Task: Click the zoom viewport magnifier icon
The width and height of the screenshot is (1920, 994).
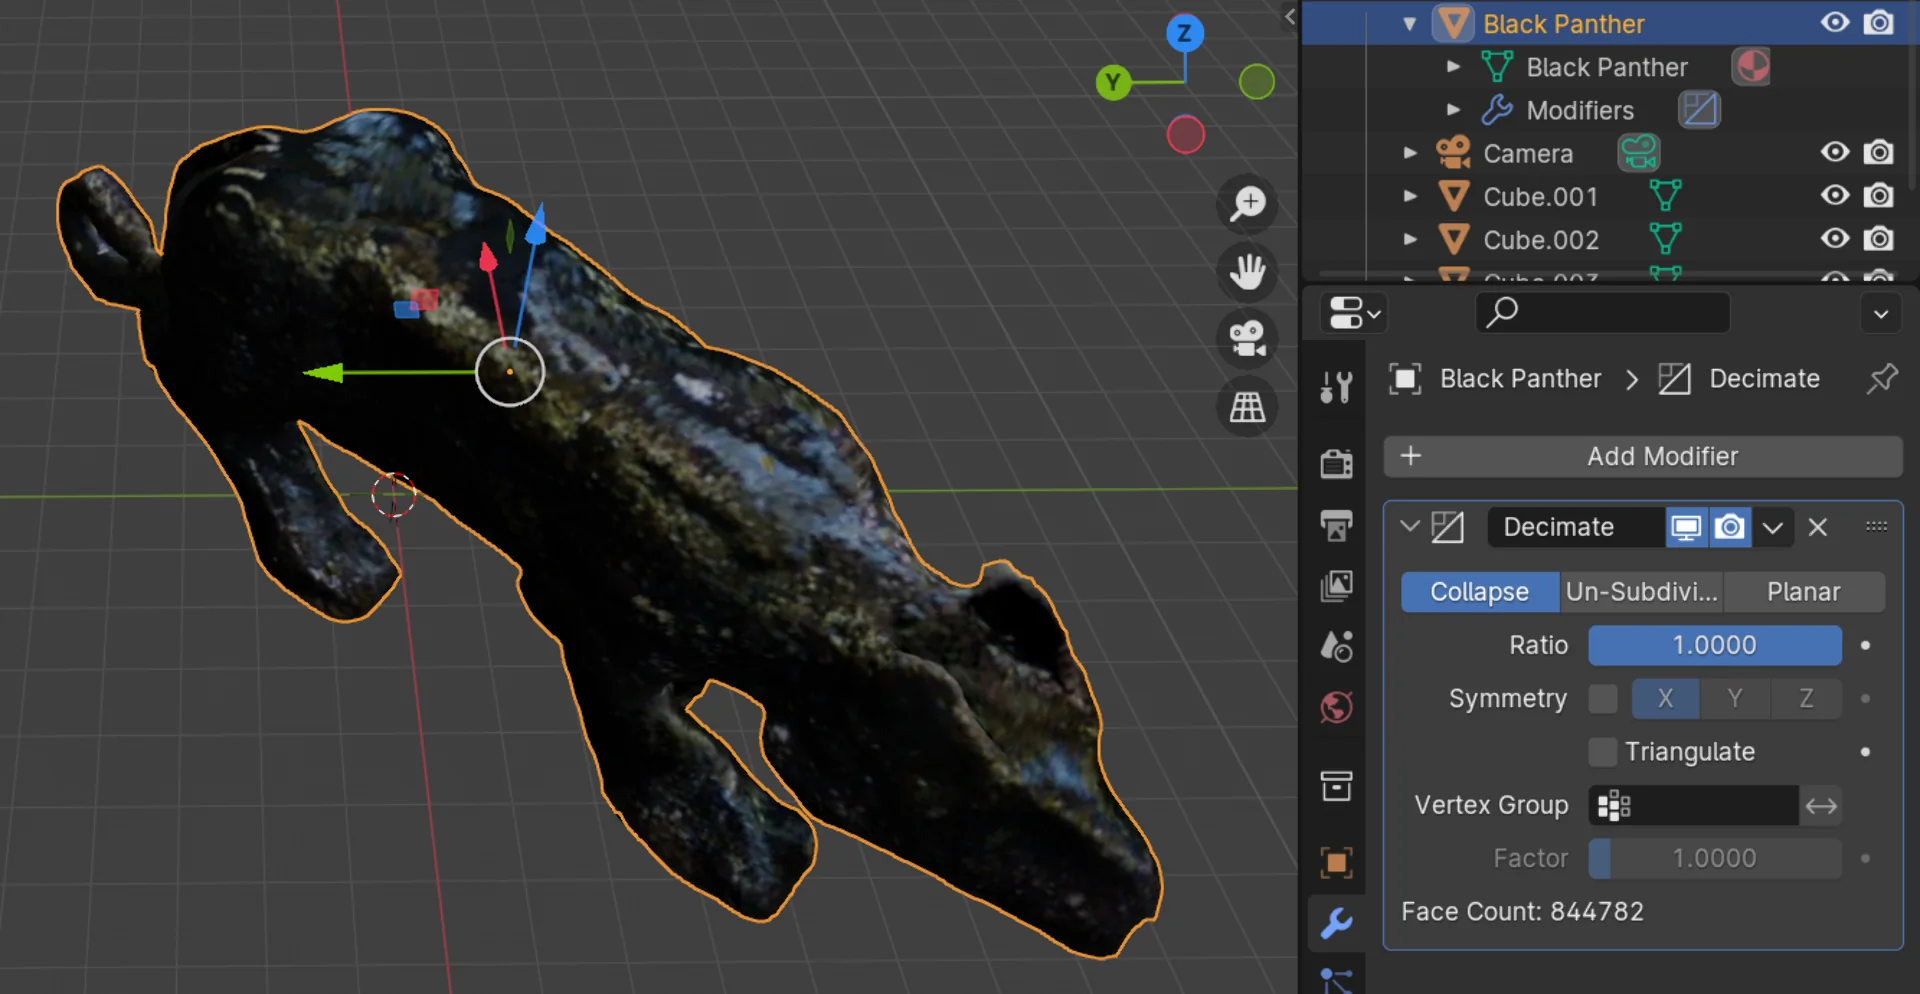Action: click(1247, 204)
